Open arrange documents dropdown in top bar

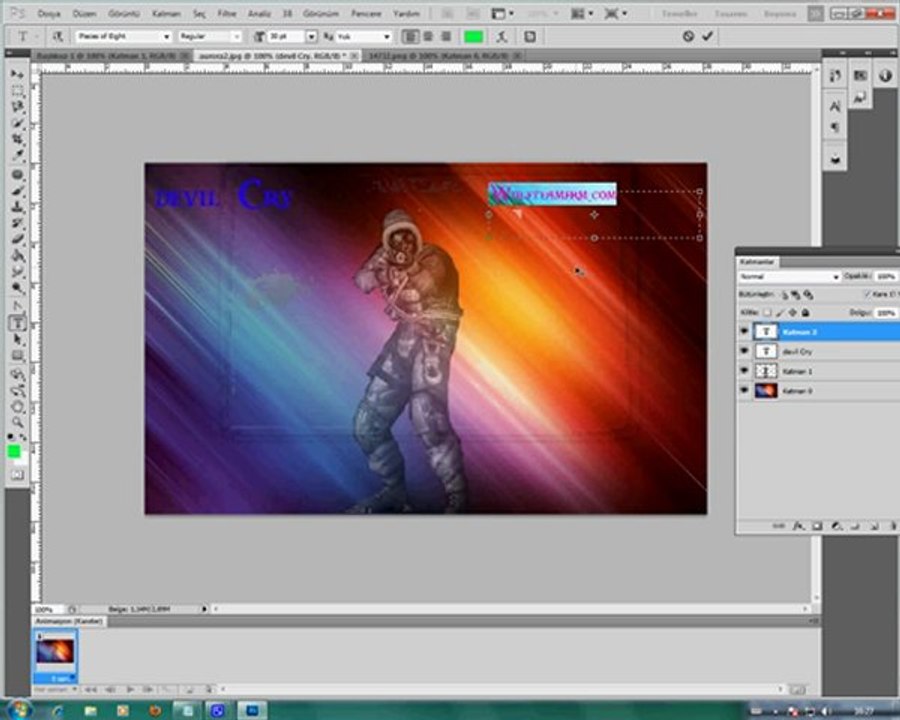pos(581,13)
